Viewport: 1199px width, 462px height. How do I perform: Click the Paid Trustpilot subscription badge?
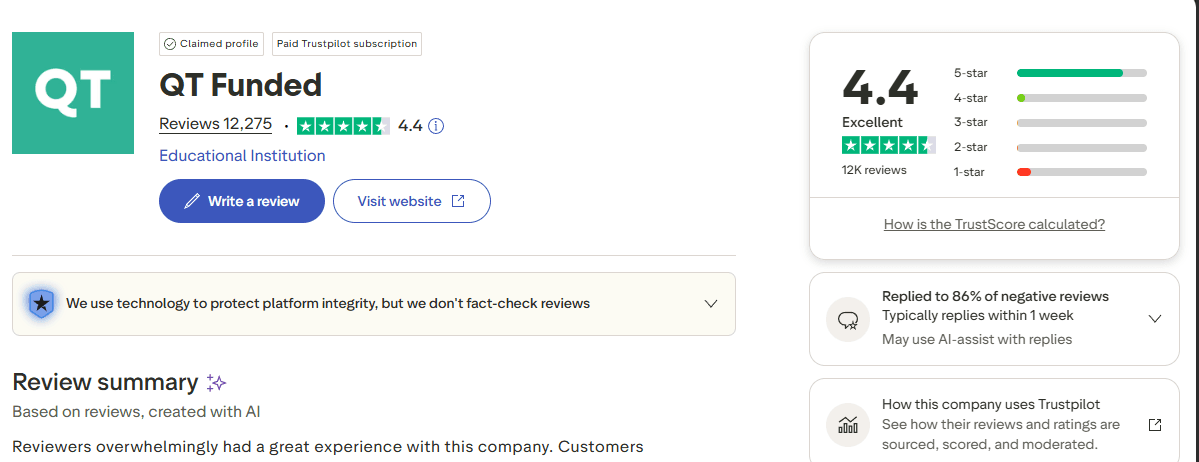pyautogui.click(x=346, y=44)
